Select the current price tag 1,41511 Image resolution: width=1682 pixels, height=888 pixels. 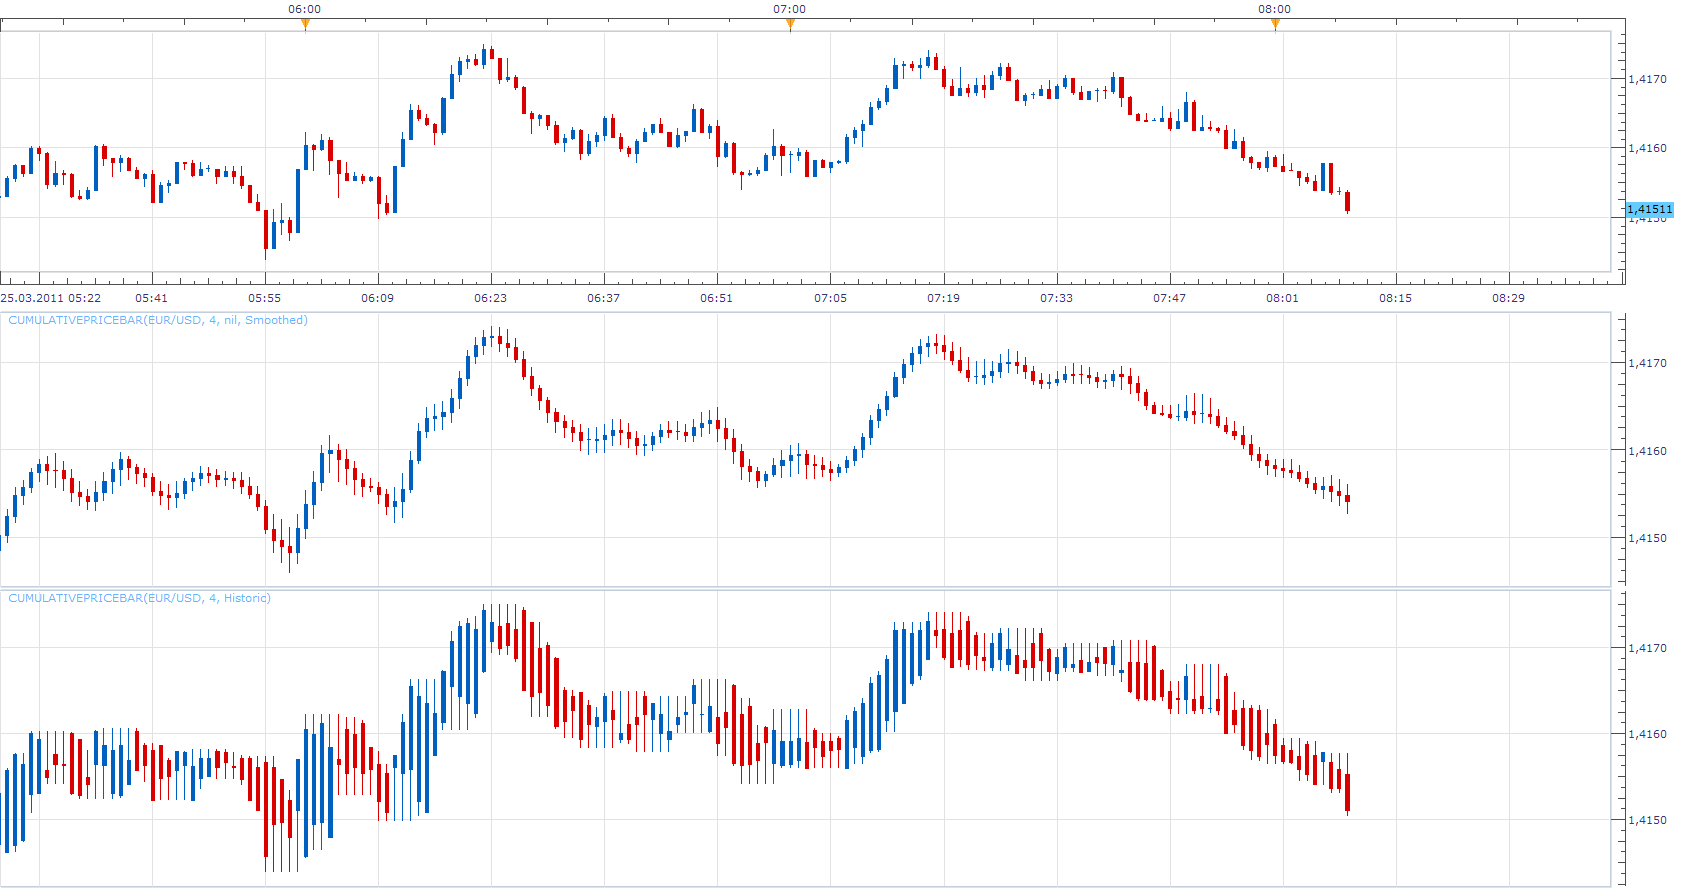(1649, 210)
